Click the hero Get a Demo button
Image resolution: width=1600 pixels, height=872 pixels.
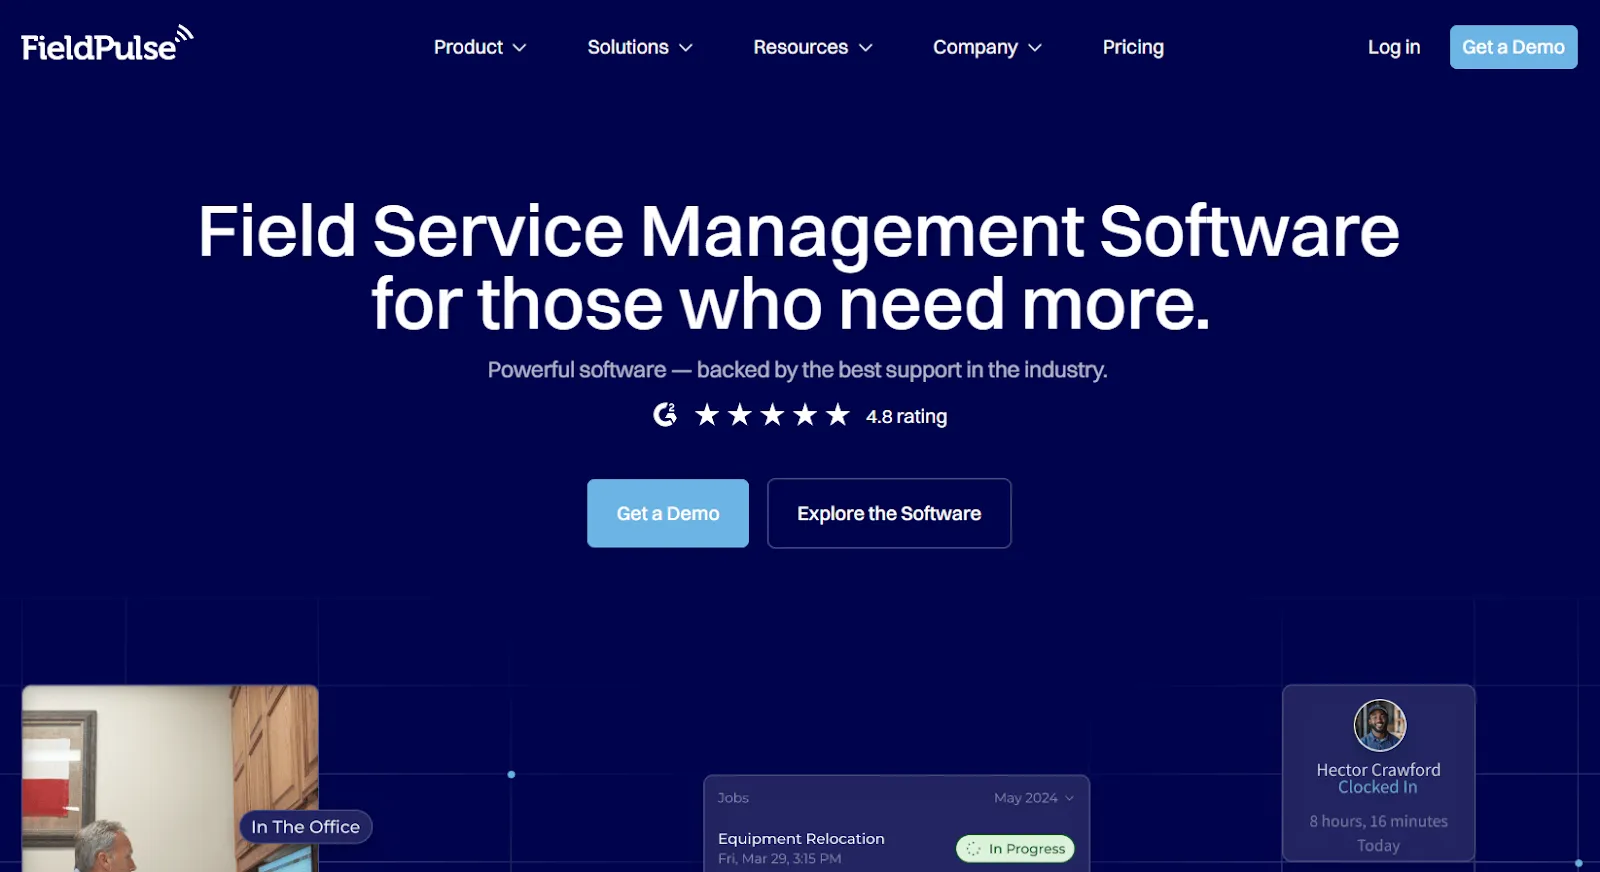pos(668,513)
